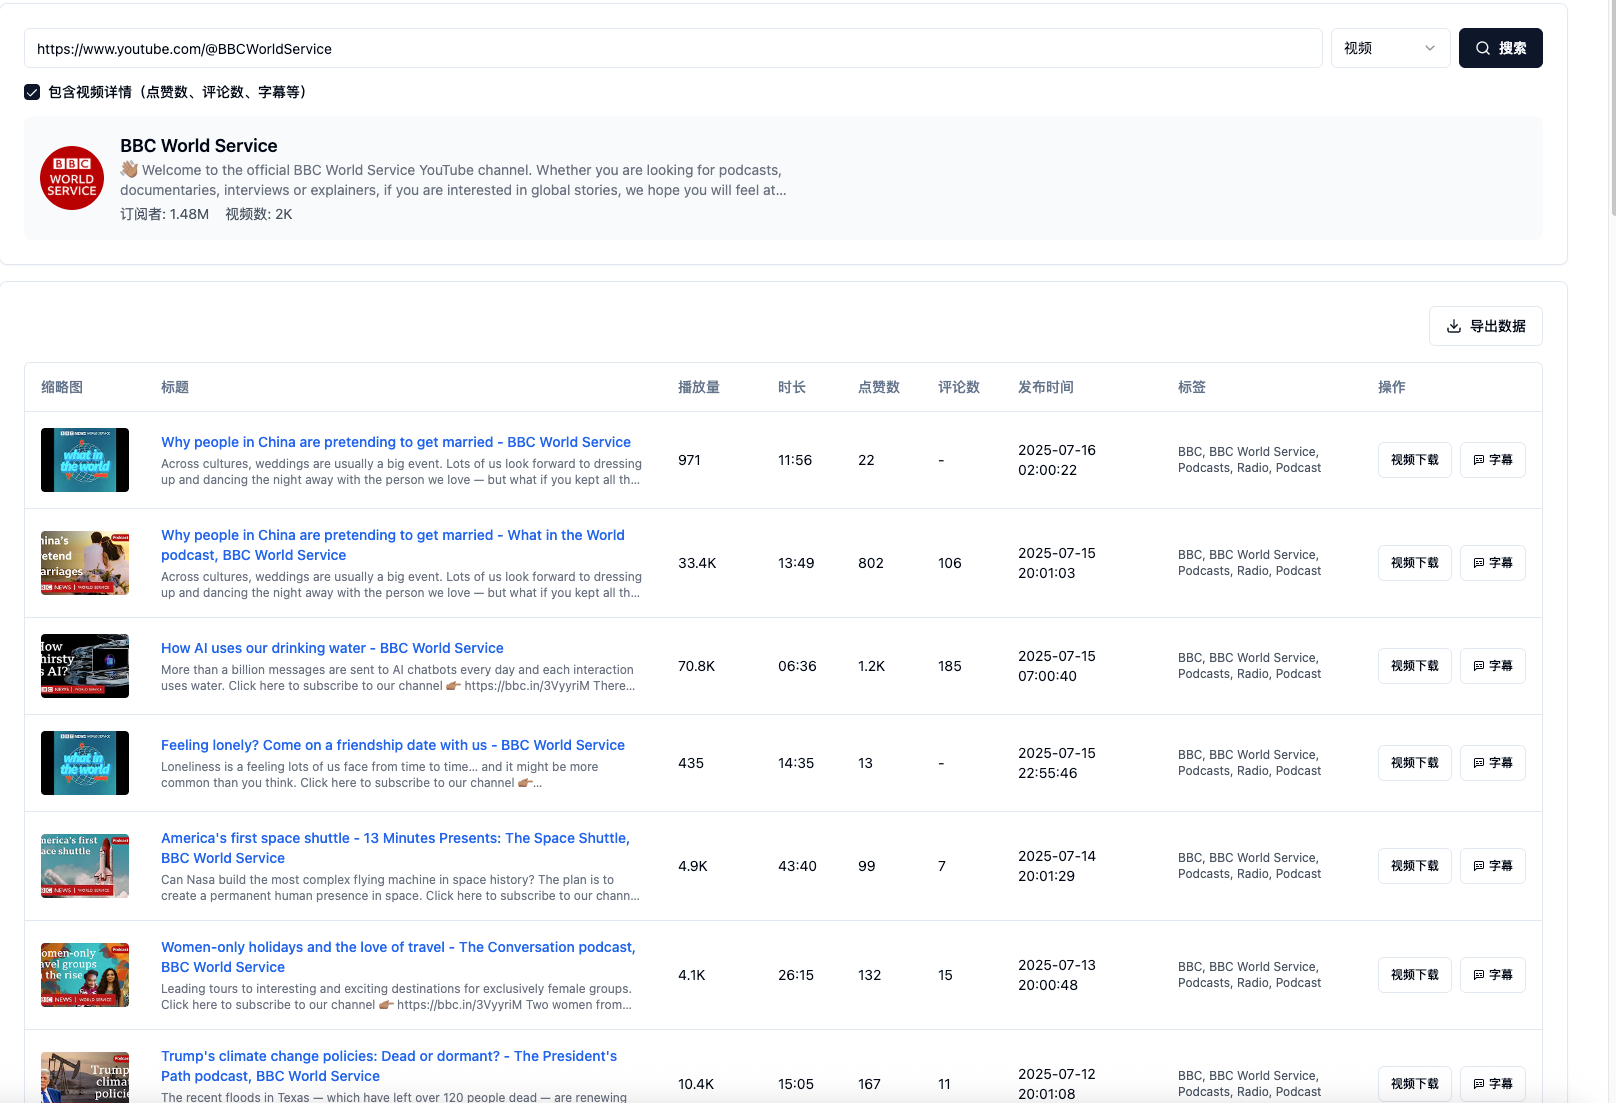Click the 播放量 column header
Image resolution: width=1616 pixels, height=1103 pixels.
(x=697, y=387)
